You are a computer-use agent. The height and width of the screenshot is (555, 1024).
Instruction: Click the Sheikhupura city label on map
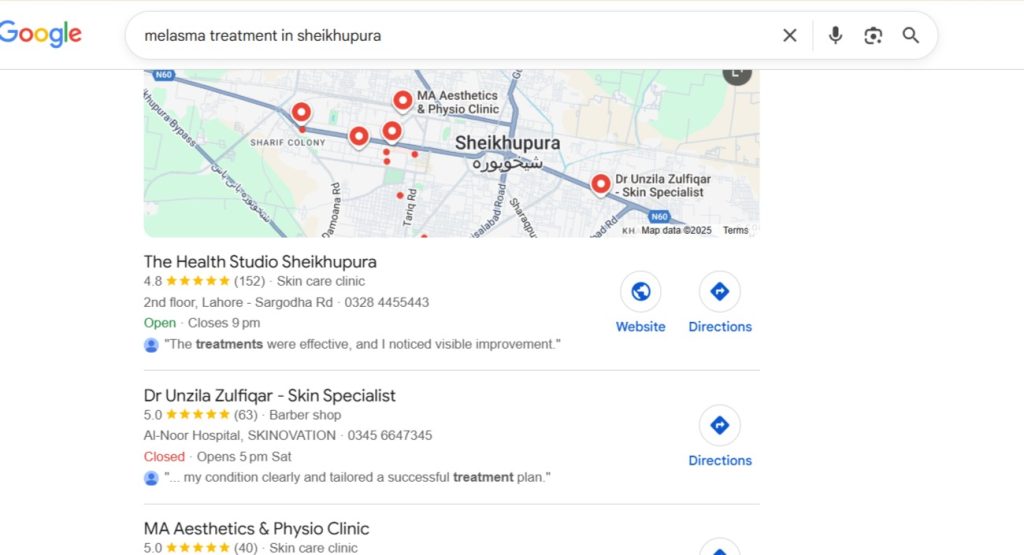[507, 143]
